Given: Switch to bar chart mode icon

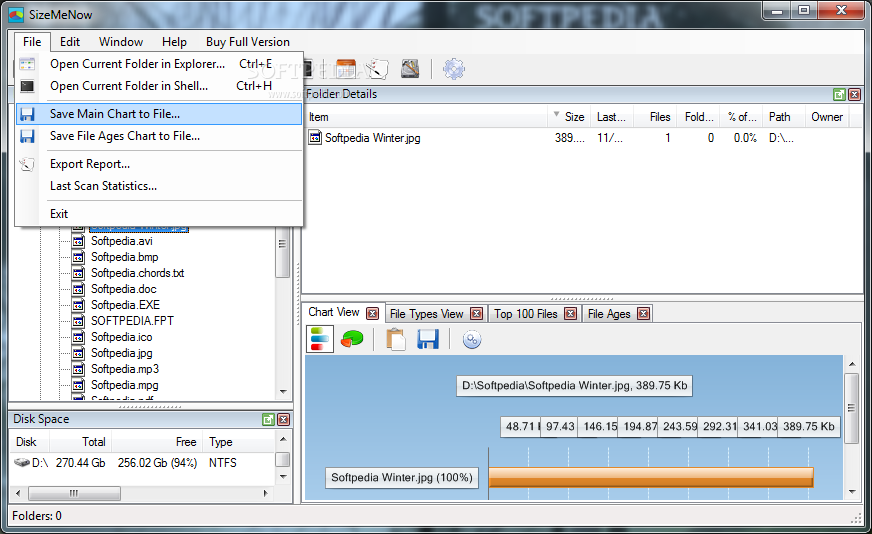Looking at the screenshot, I should [x=320, y=339].
